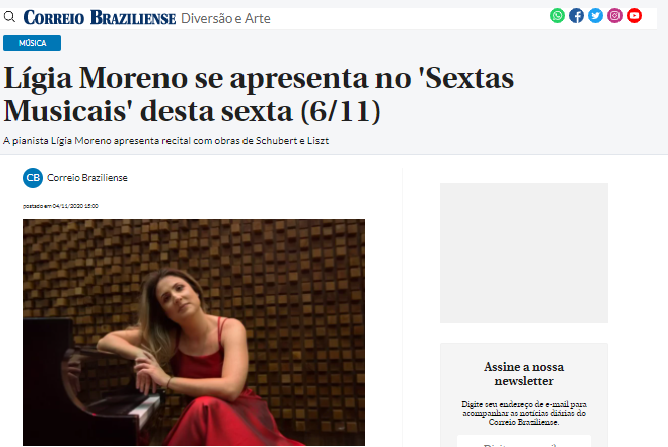This screenshot has width=668, height=447.
Task: Open the pianist photo in red dress
Action: pos(194,332)
